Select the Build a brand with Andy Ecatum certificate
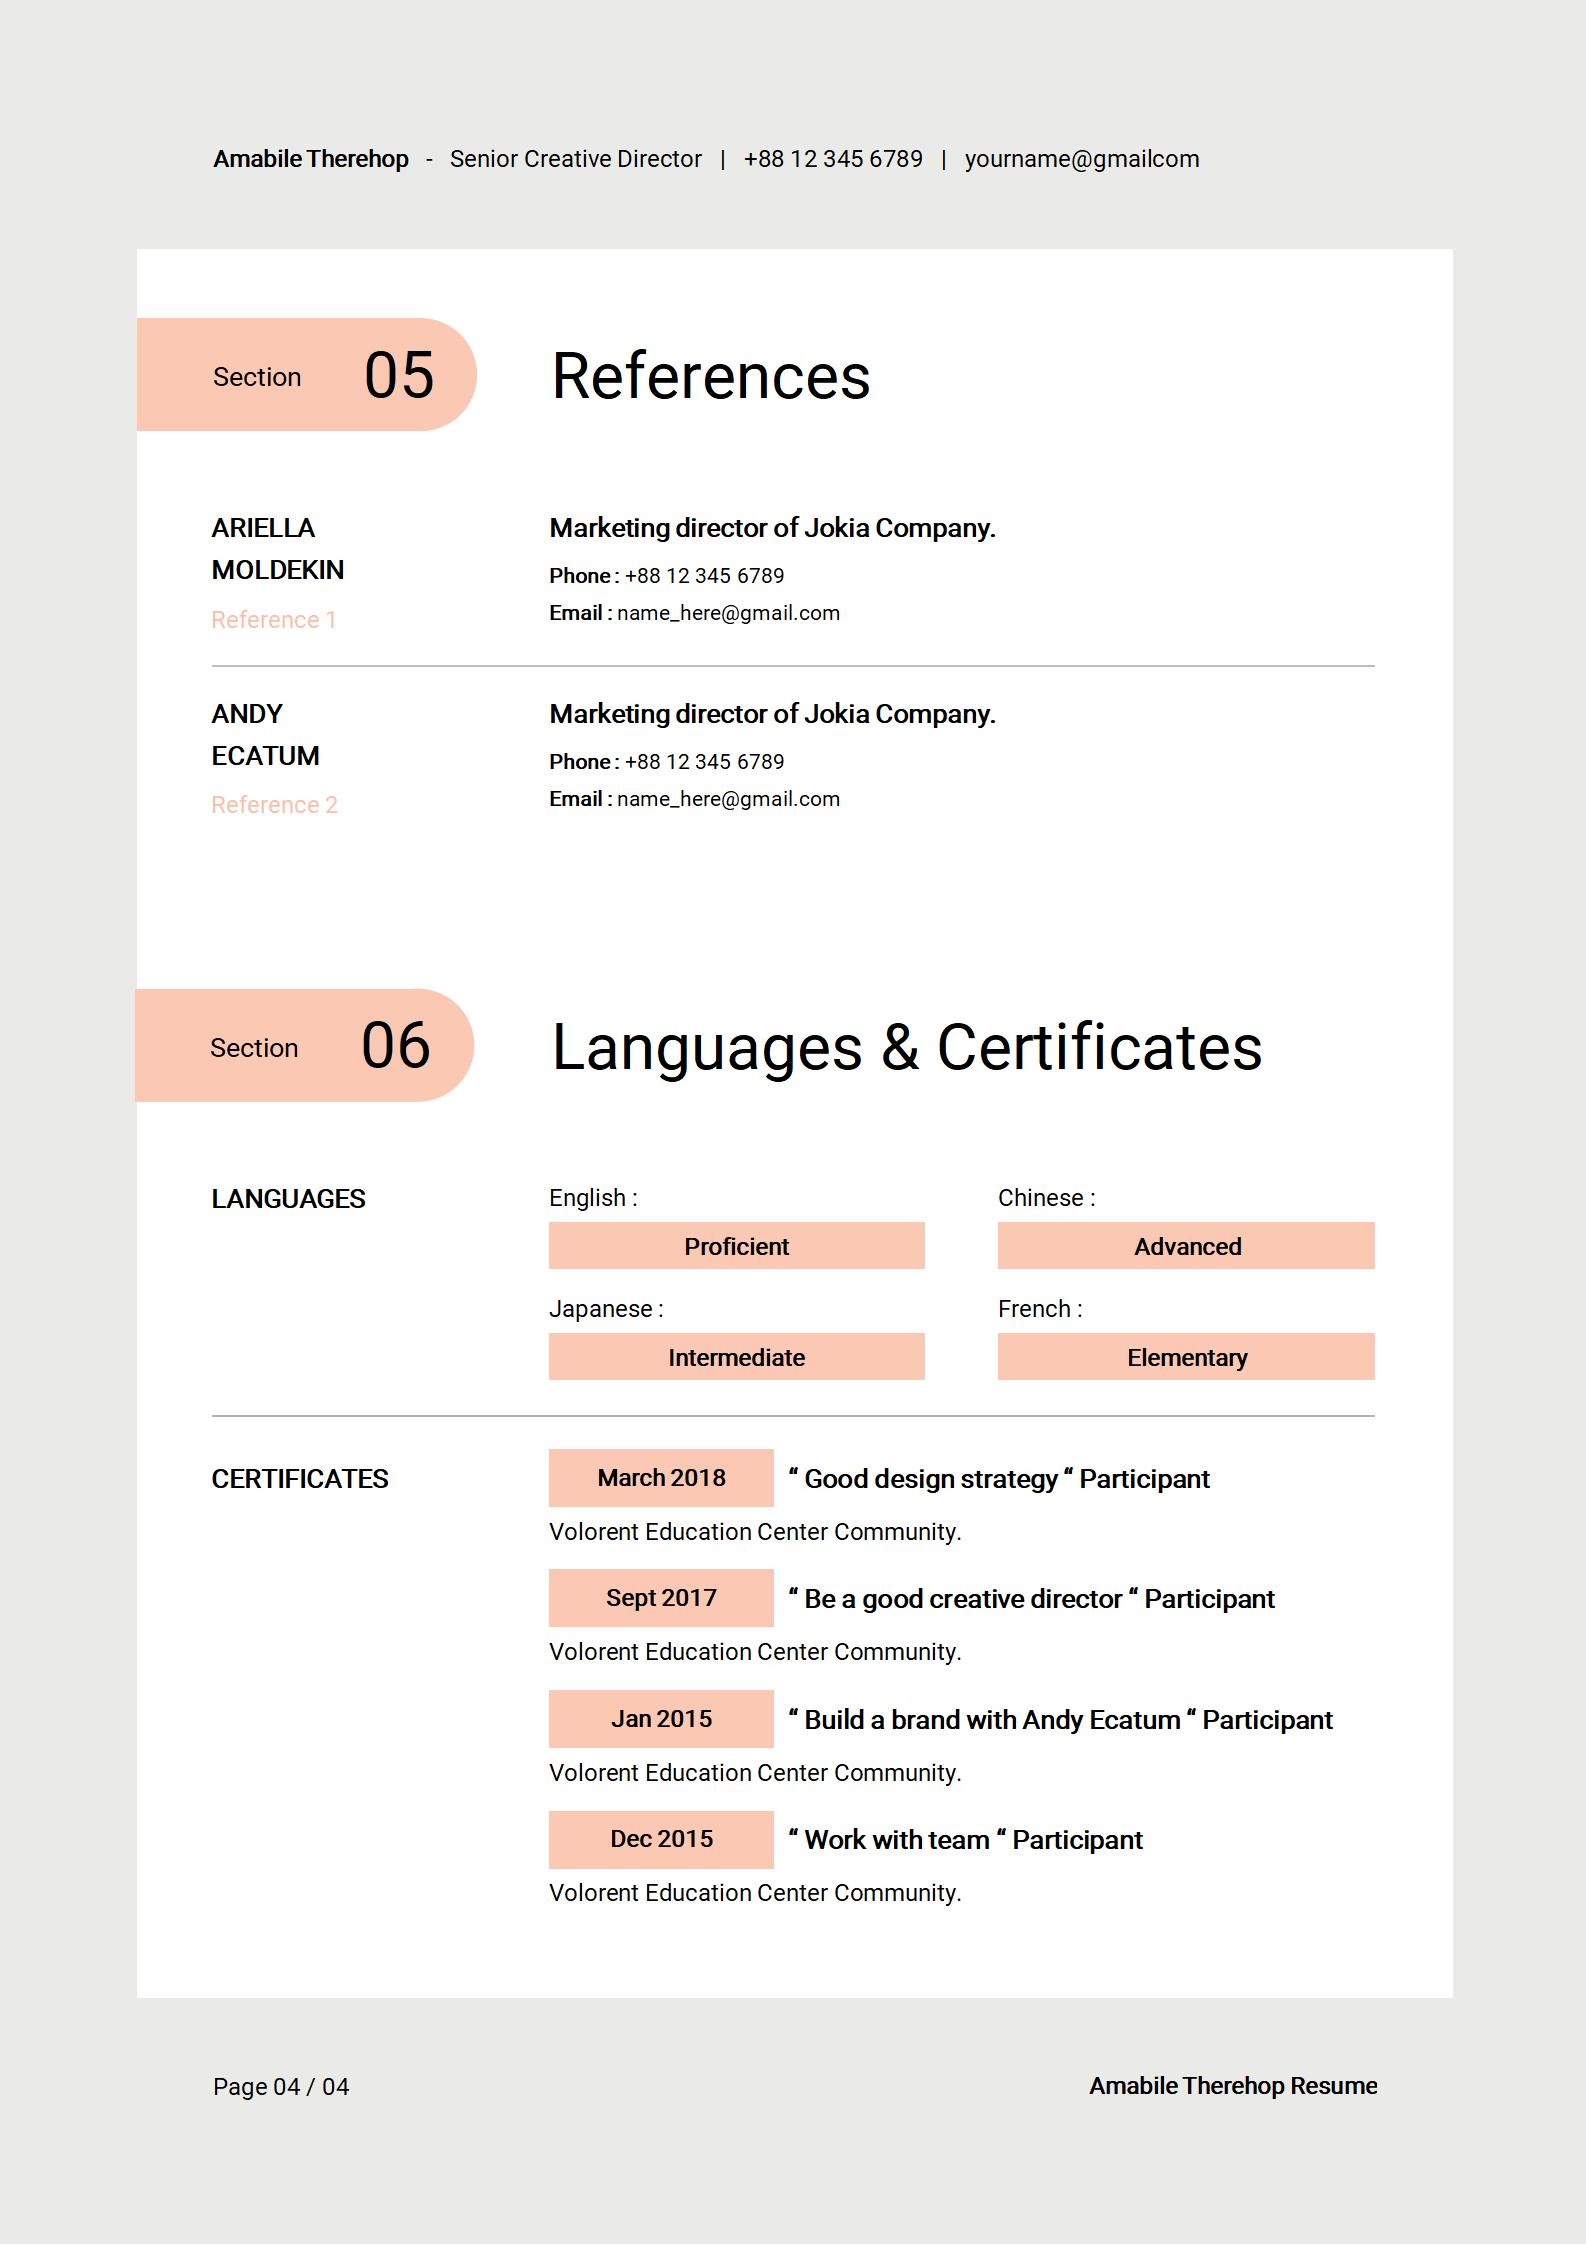Image resolution: width=1586 pixels, height=2245 pixels. tap(1060, 1720)
